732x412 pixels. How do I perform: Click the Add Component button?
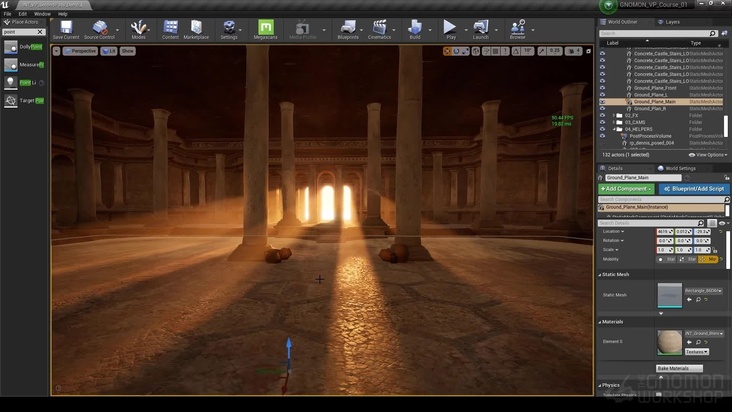(x=626, y=189)
